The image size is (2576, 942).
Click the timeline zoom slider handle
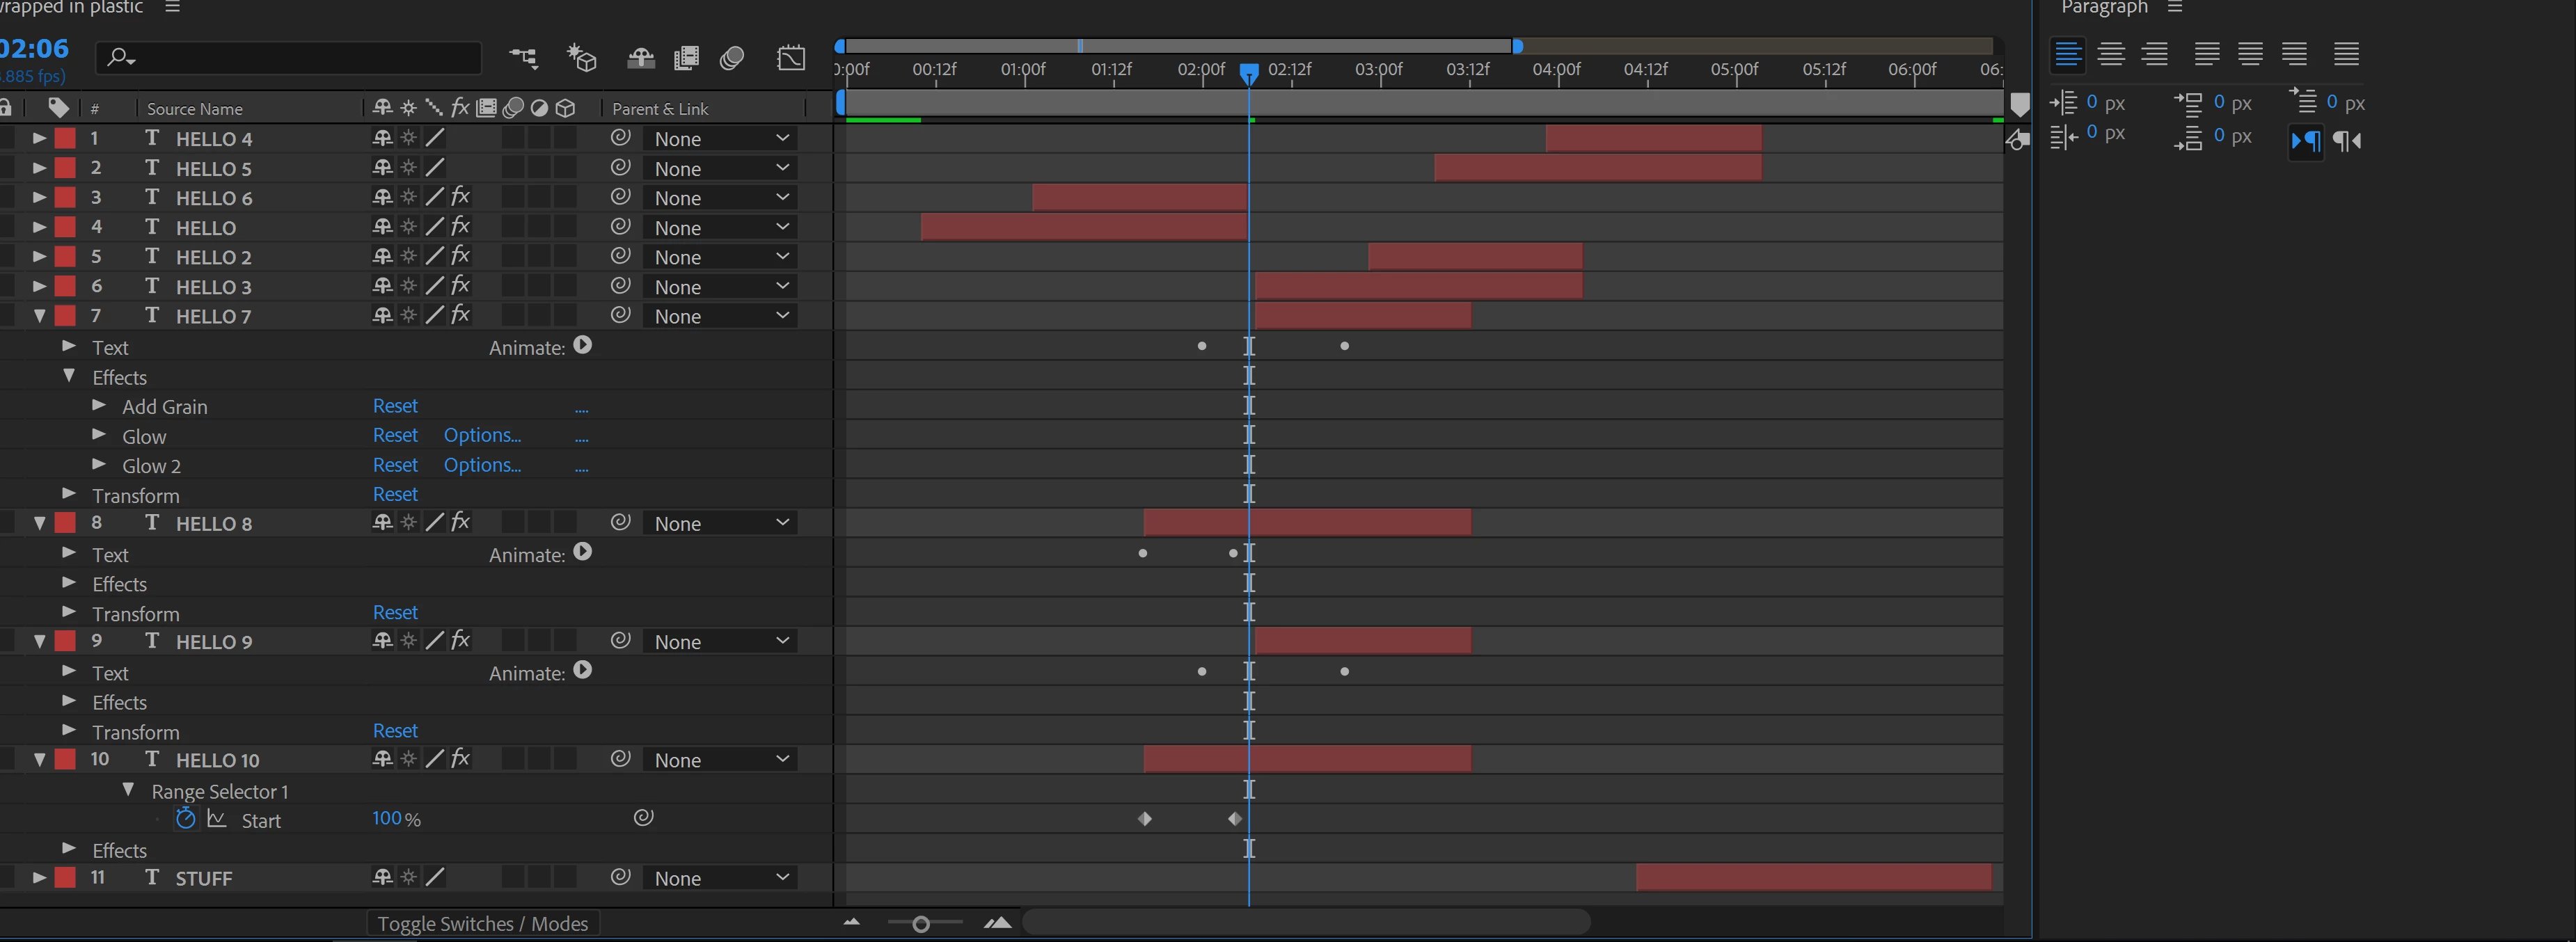pos(921,924)
